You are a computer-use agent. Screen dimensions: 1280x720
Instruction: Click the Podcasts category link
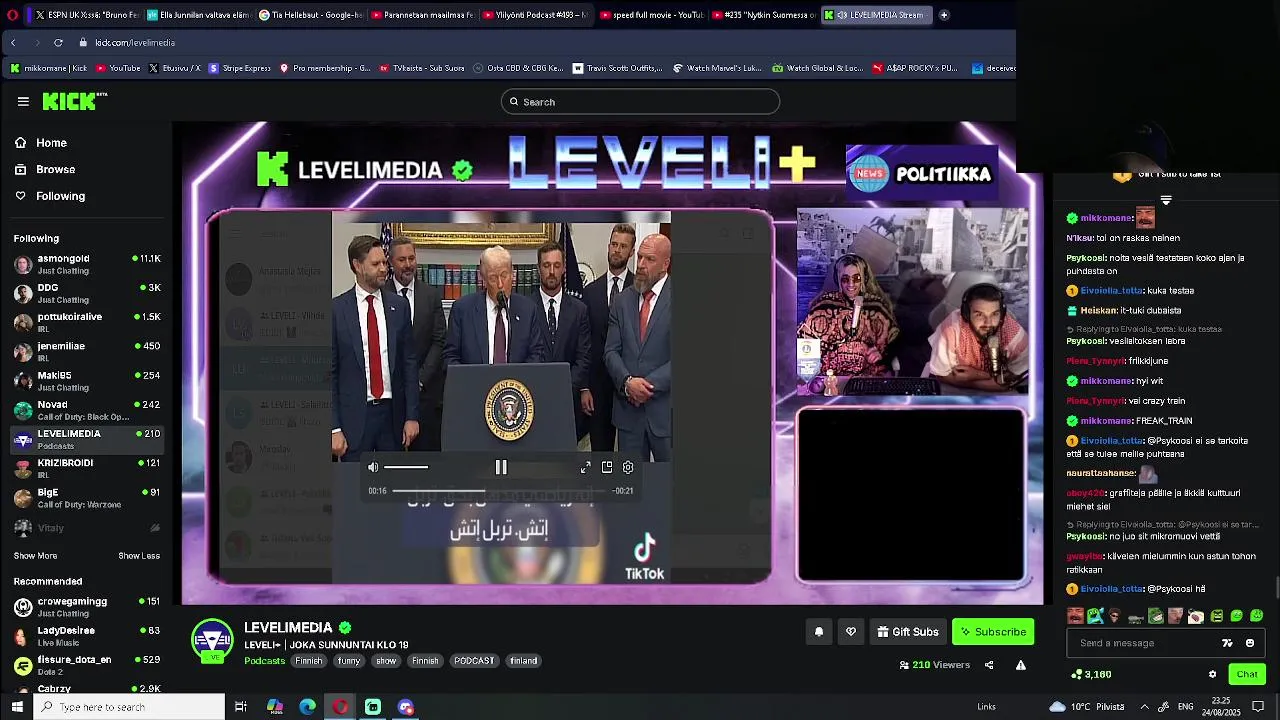point(265,661)
